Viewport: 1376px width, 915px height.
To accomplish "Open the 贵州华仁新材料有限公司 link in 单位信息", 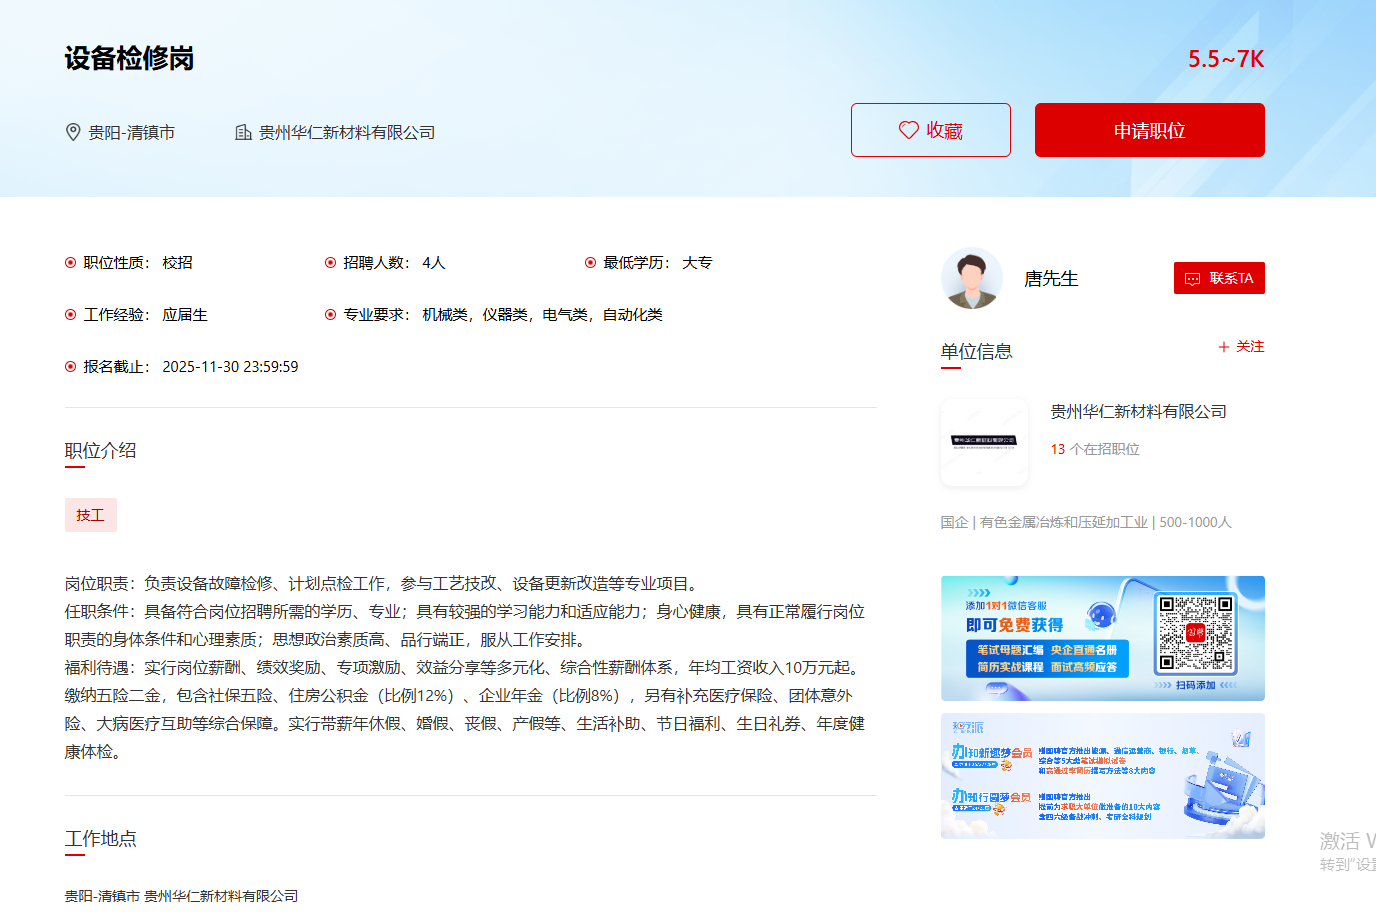I will 1138,412.
